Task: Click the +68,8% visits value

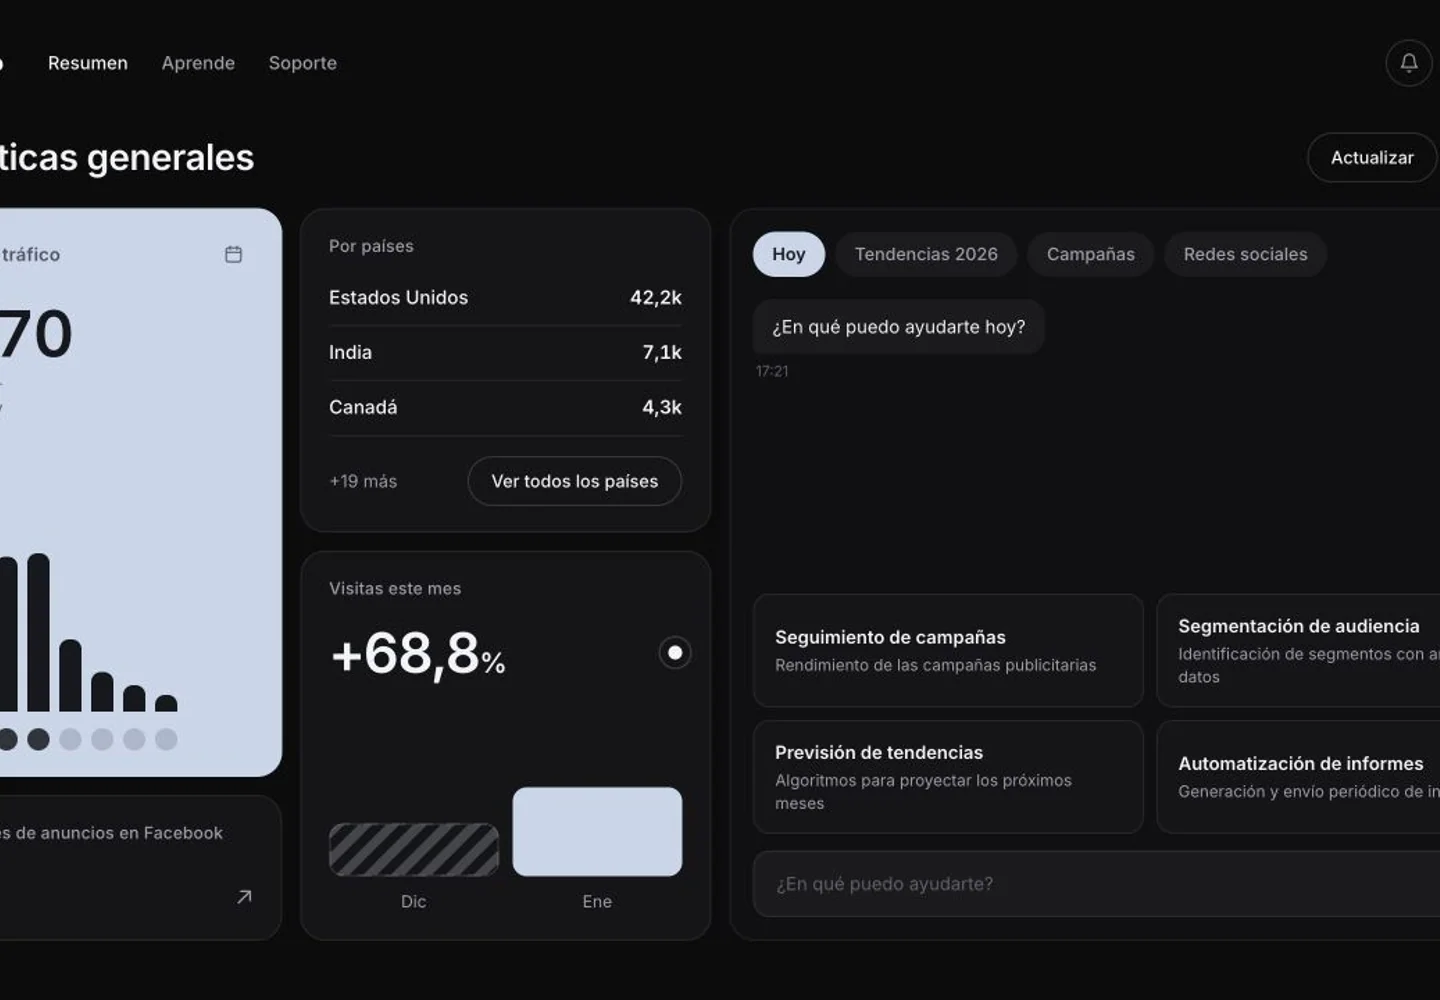Action: pos(418,655)
